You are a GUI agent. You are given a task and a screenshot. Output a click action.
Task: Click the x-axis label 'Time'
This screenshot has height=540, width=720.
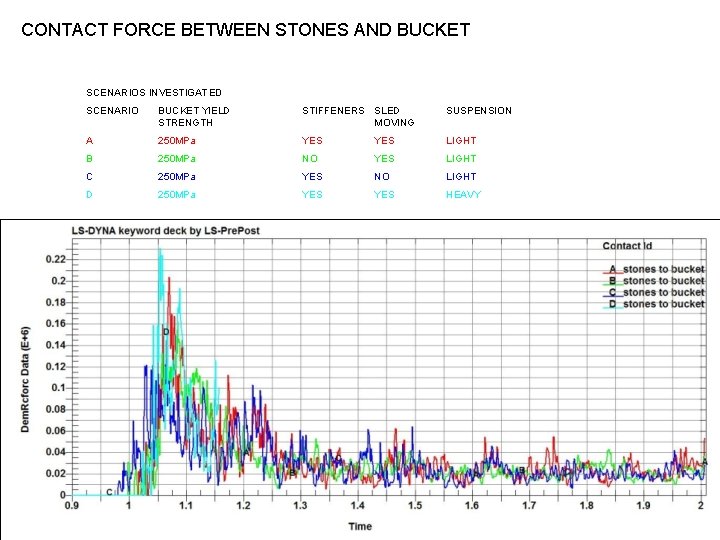[360, 526]
